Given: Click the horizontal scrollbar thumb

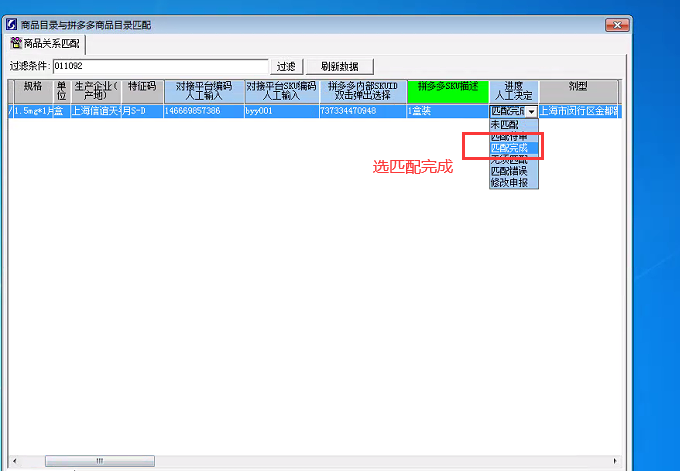Looking at the screenshot, I should (x=100, y=461).
